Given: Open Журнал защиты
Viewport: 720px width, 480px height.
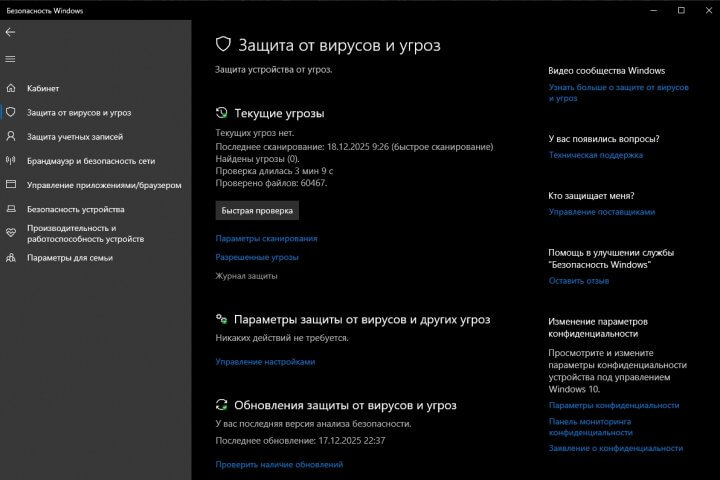Looking at the screenshot, I should click(x=247, y=276).
